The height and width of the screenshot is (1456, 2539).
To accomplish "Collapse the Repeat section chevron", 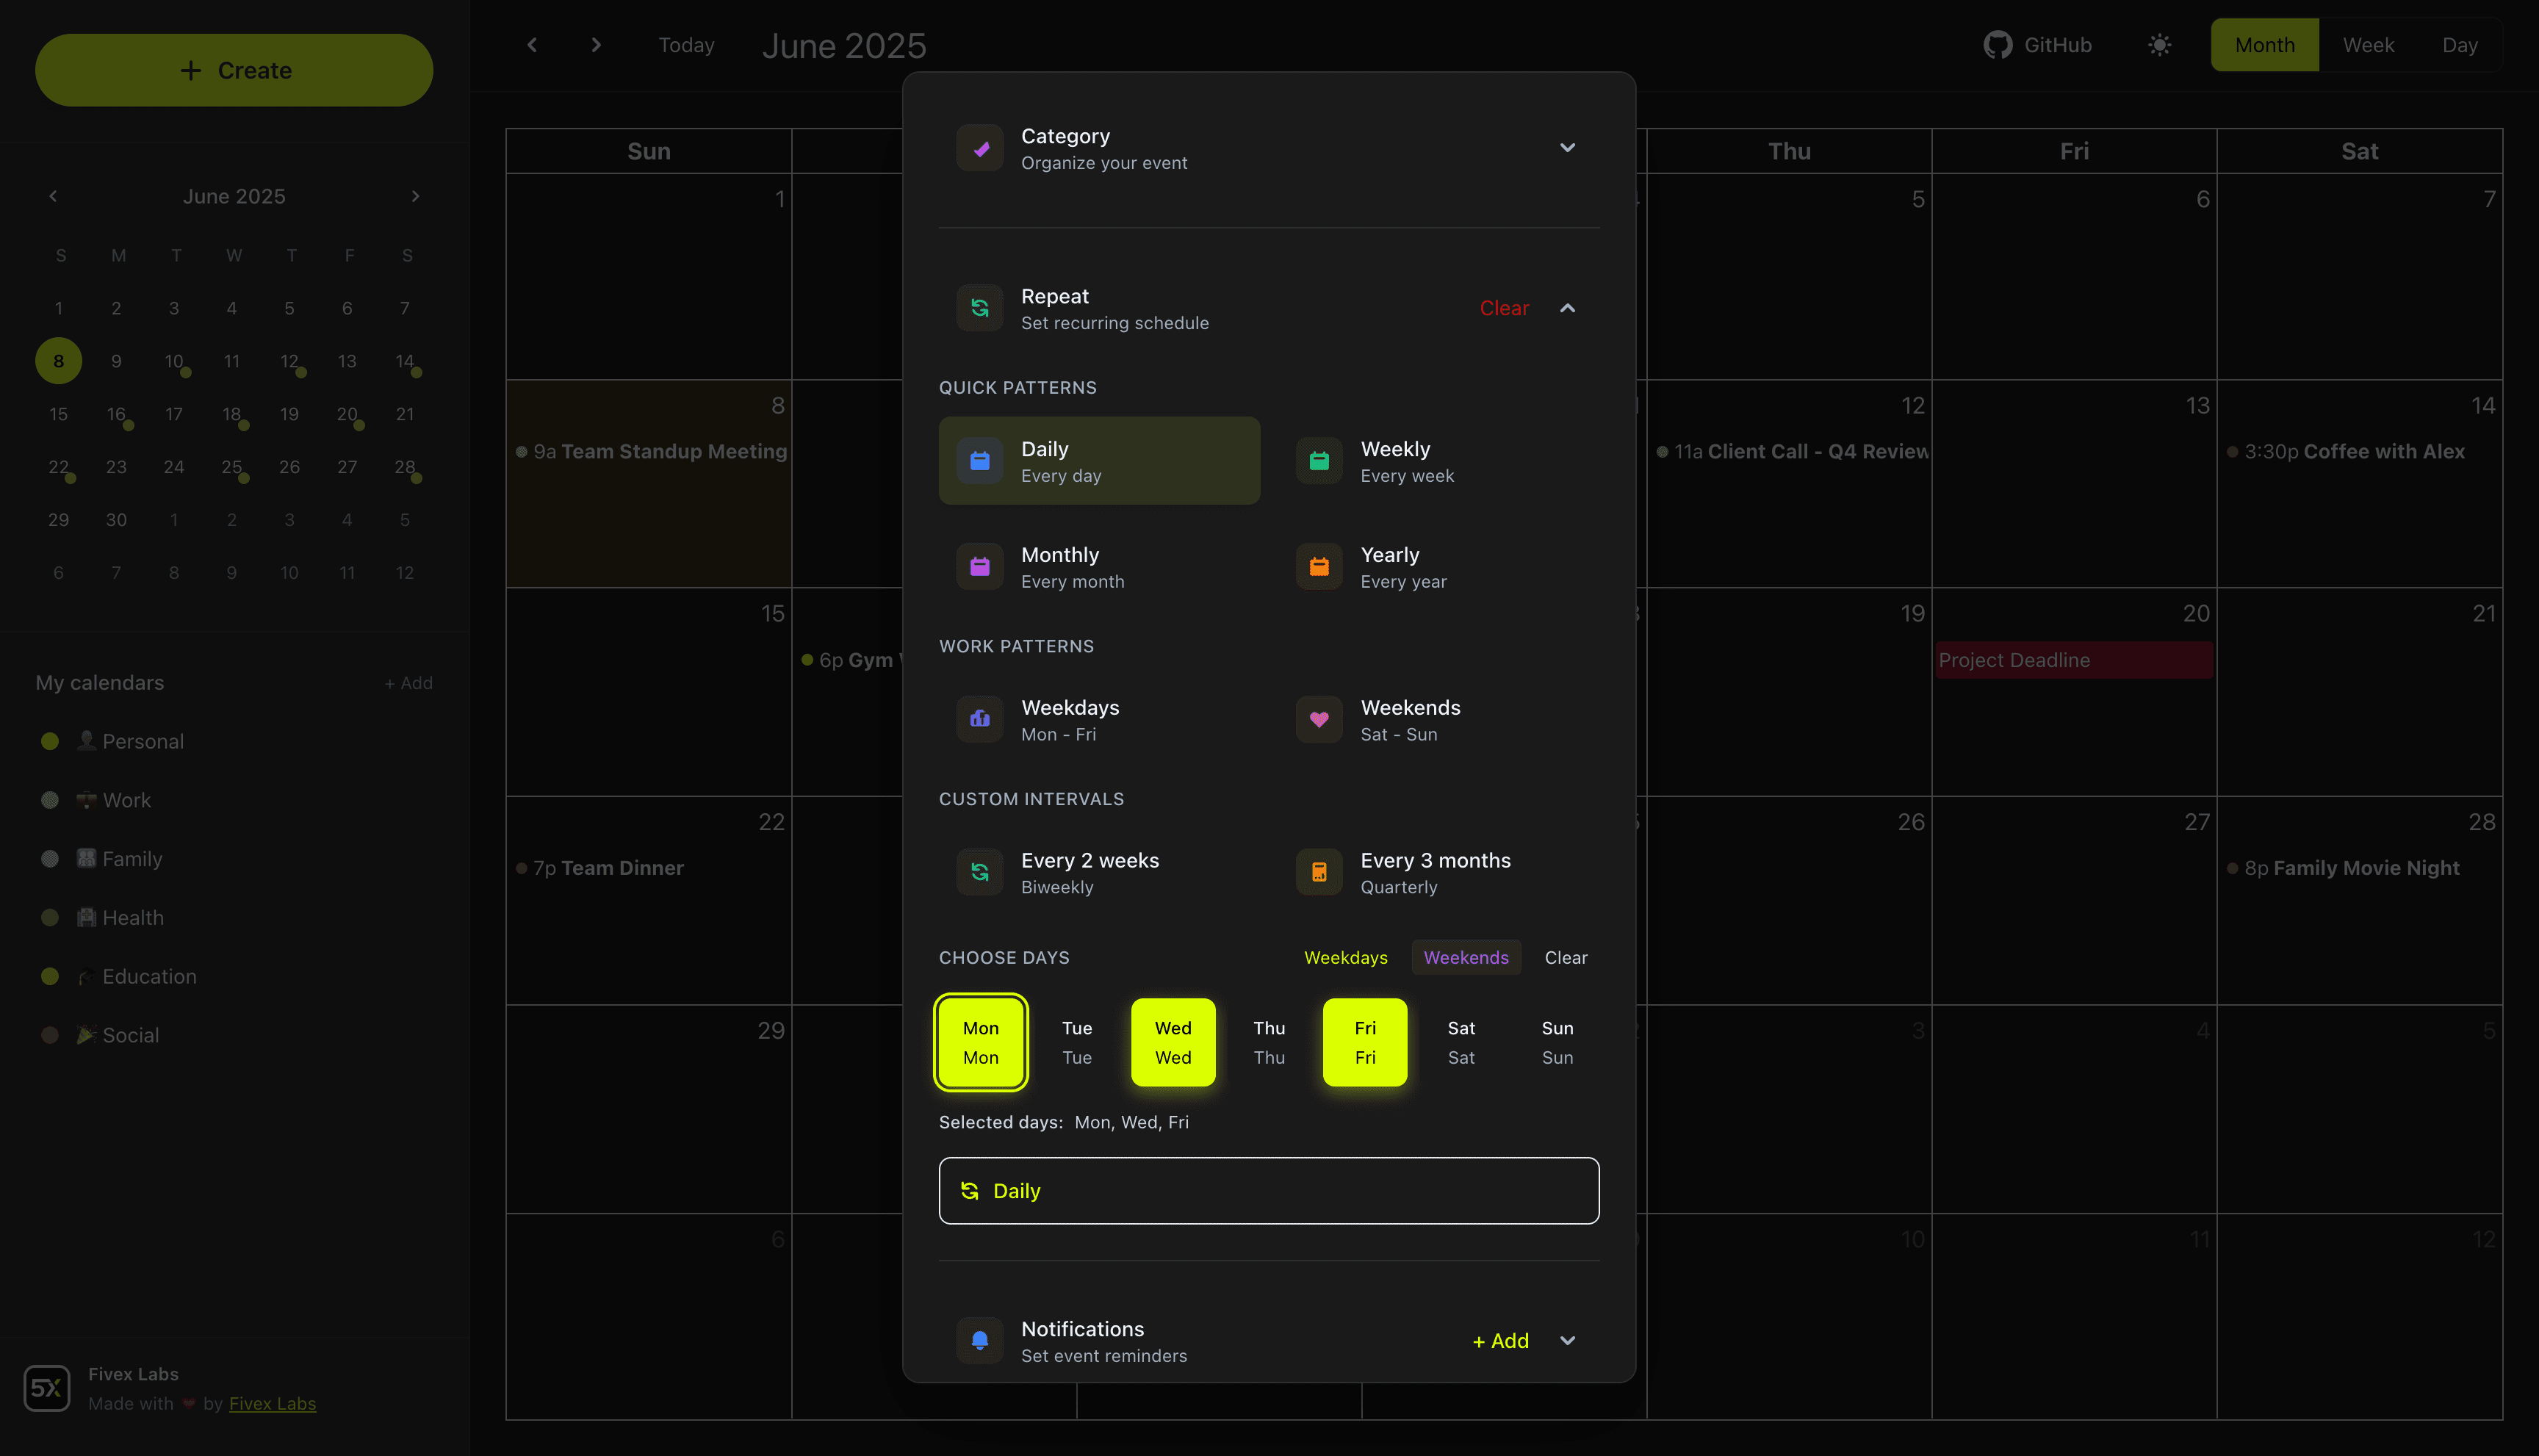I will (x=1567, y=308).
